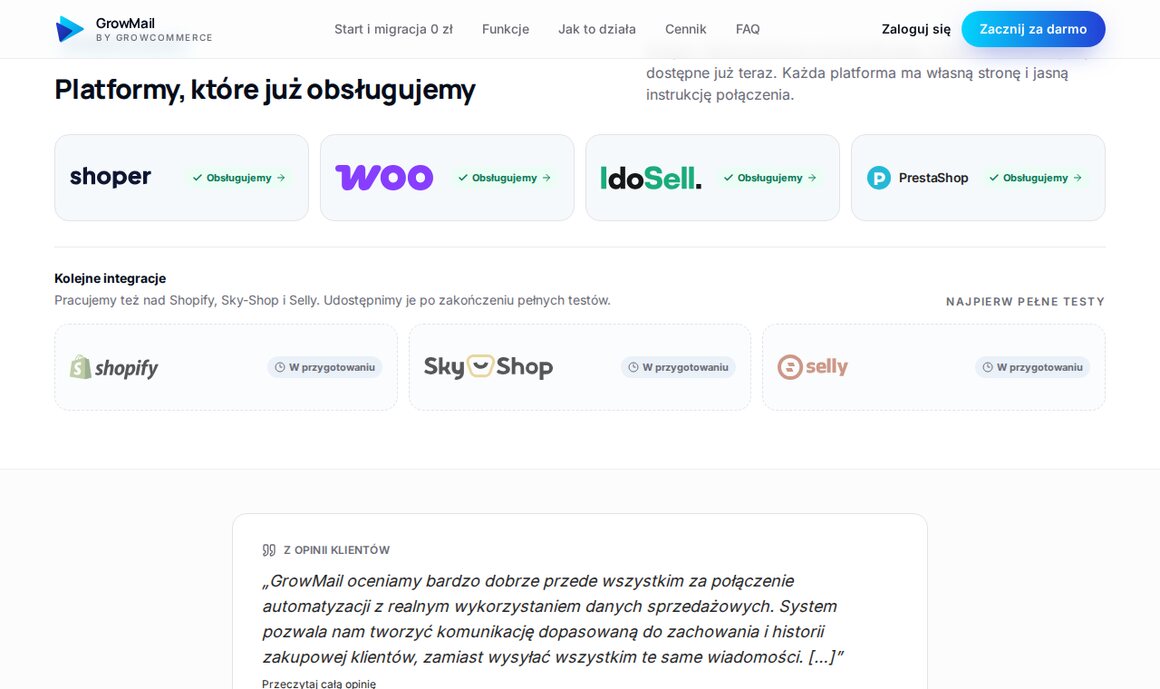This screenshot has height=689, width=1160.
Task: Open Jak to działa section
Action: tap(597, 29)
